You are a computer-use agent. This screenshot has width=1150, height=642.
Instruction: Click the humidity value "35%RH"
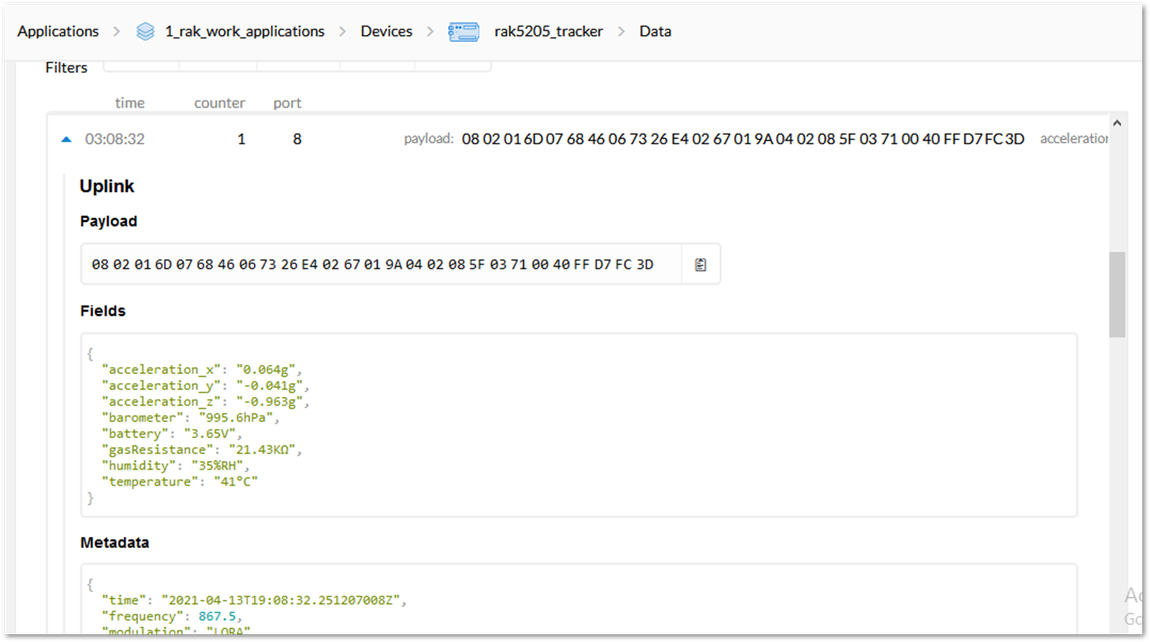coord(217,467)
